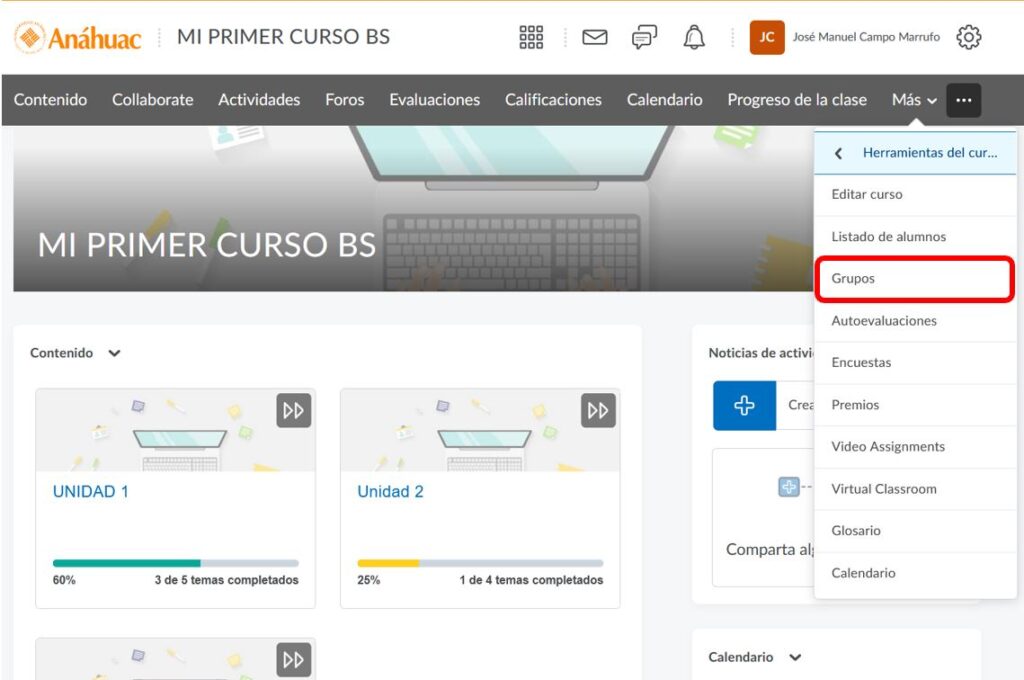
Task: Click the three-dots navbar options button
Action: (964, 100)
